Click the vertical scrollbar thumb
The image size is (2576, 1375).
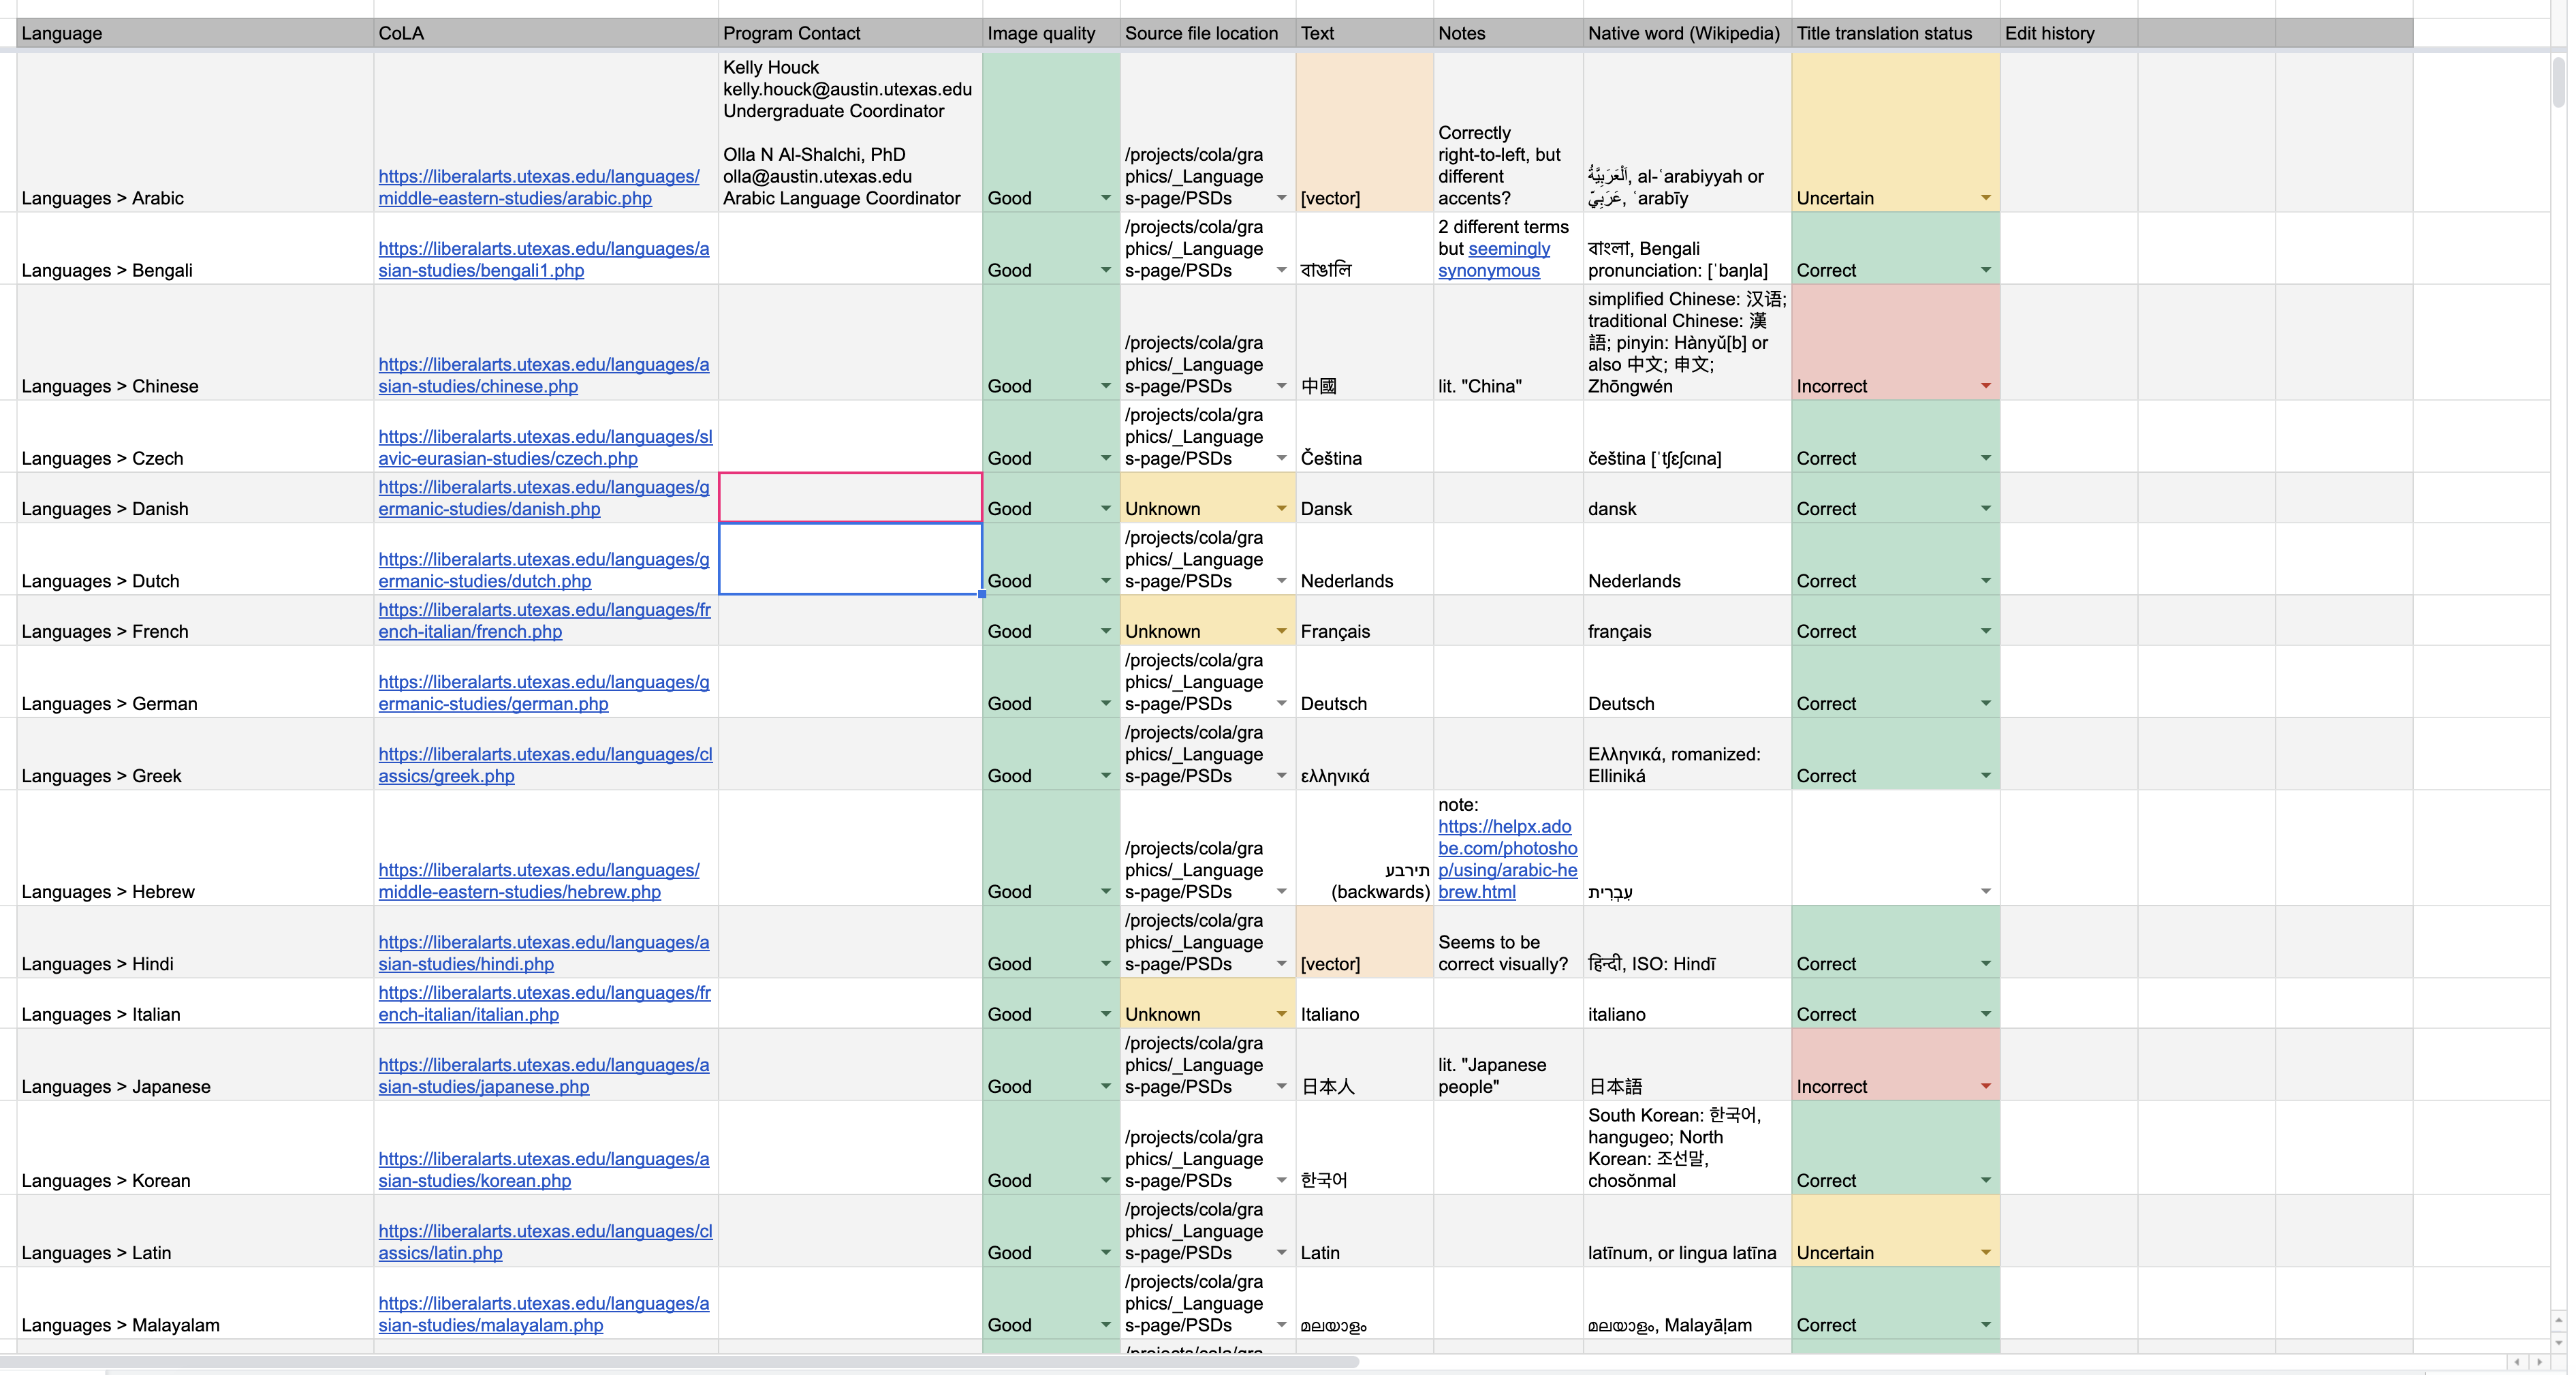2558,82
